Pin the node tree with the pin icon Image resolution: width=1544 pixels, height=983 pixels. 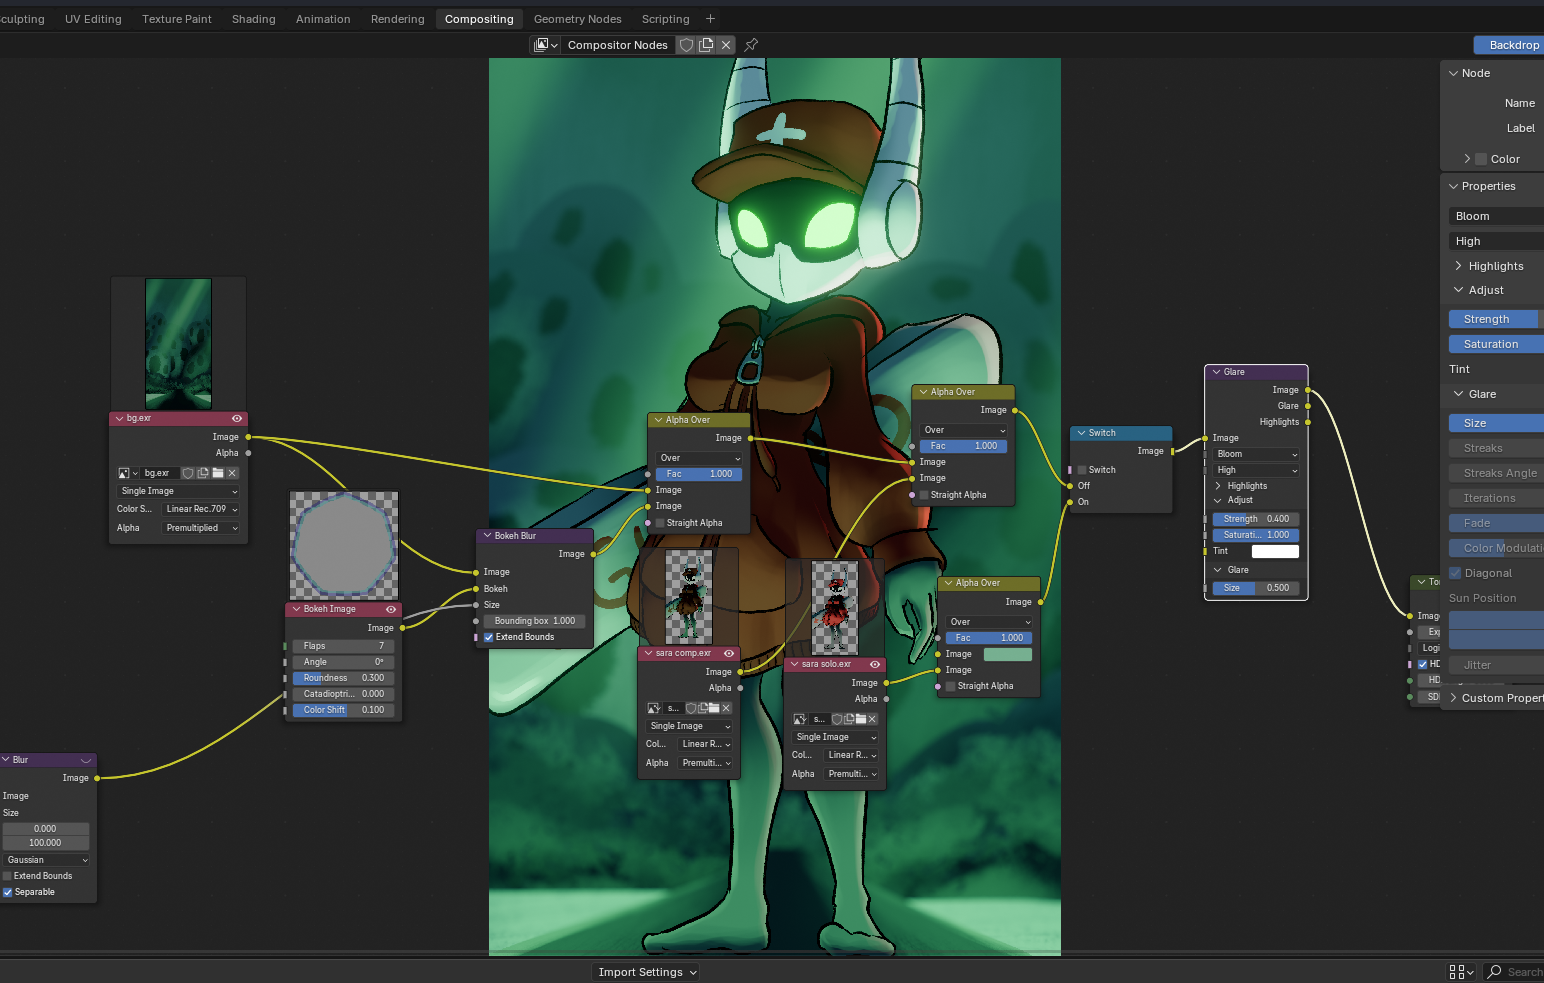[x=751, y=45]
